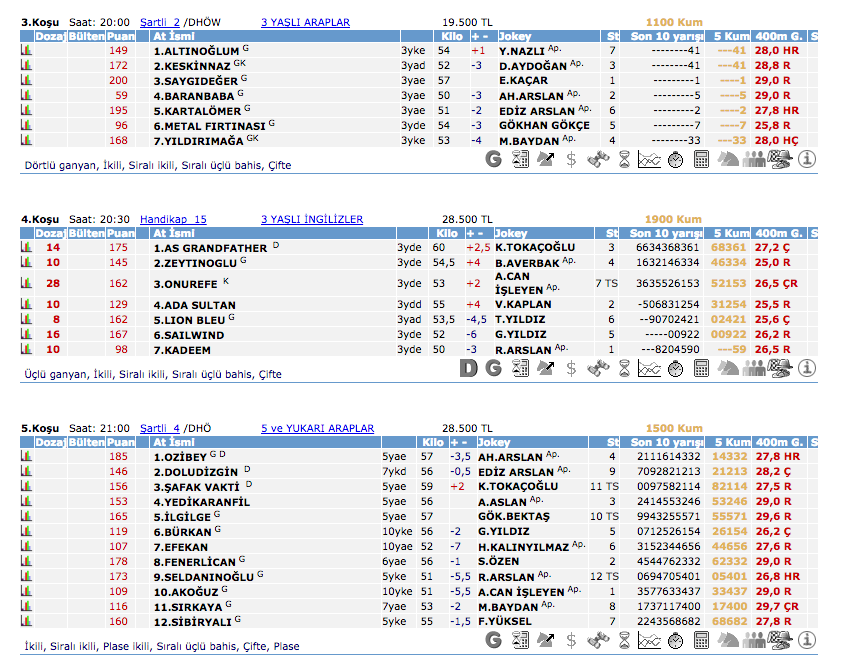Open the calculator icon under race 4
The height and width of the screenshot is (670, 856).
click(701, 368)
